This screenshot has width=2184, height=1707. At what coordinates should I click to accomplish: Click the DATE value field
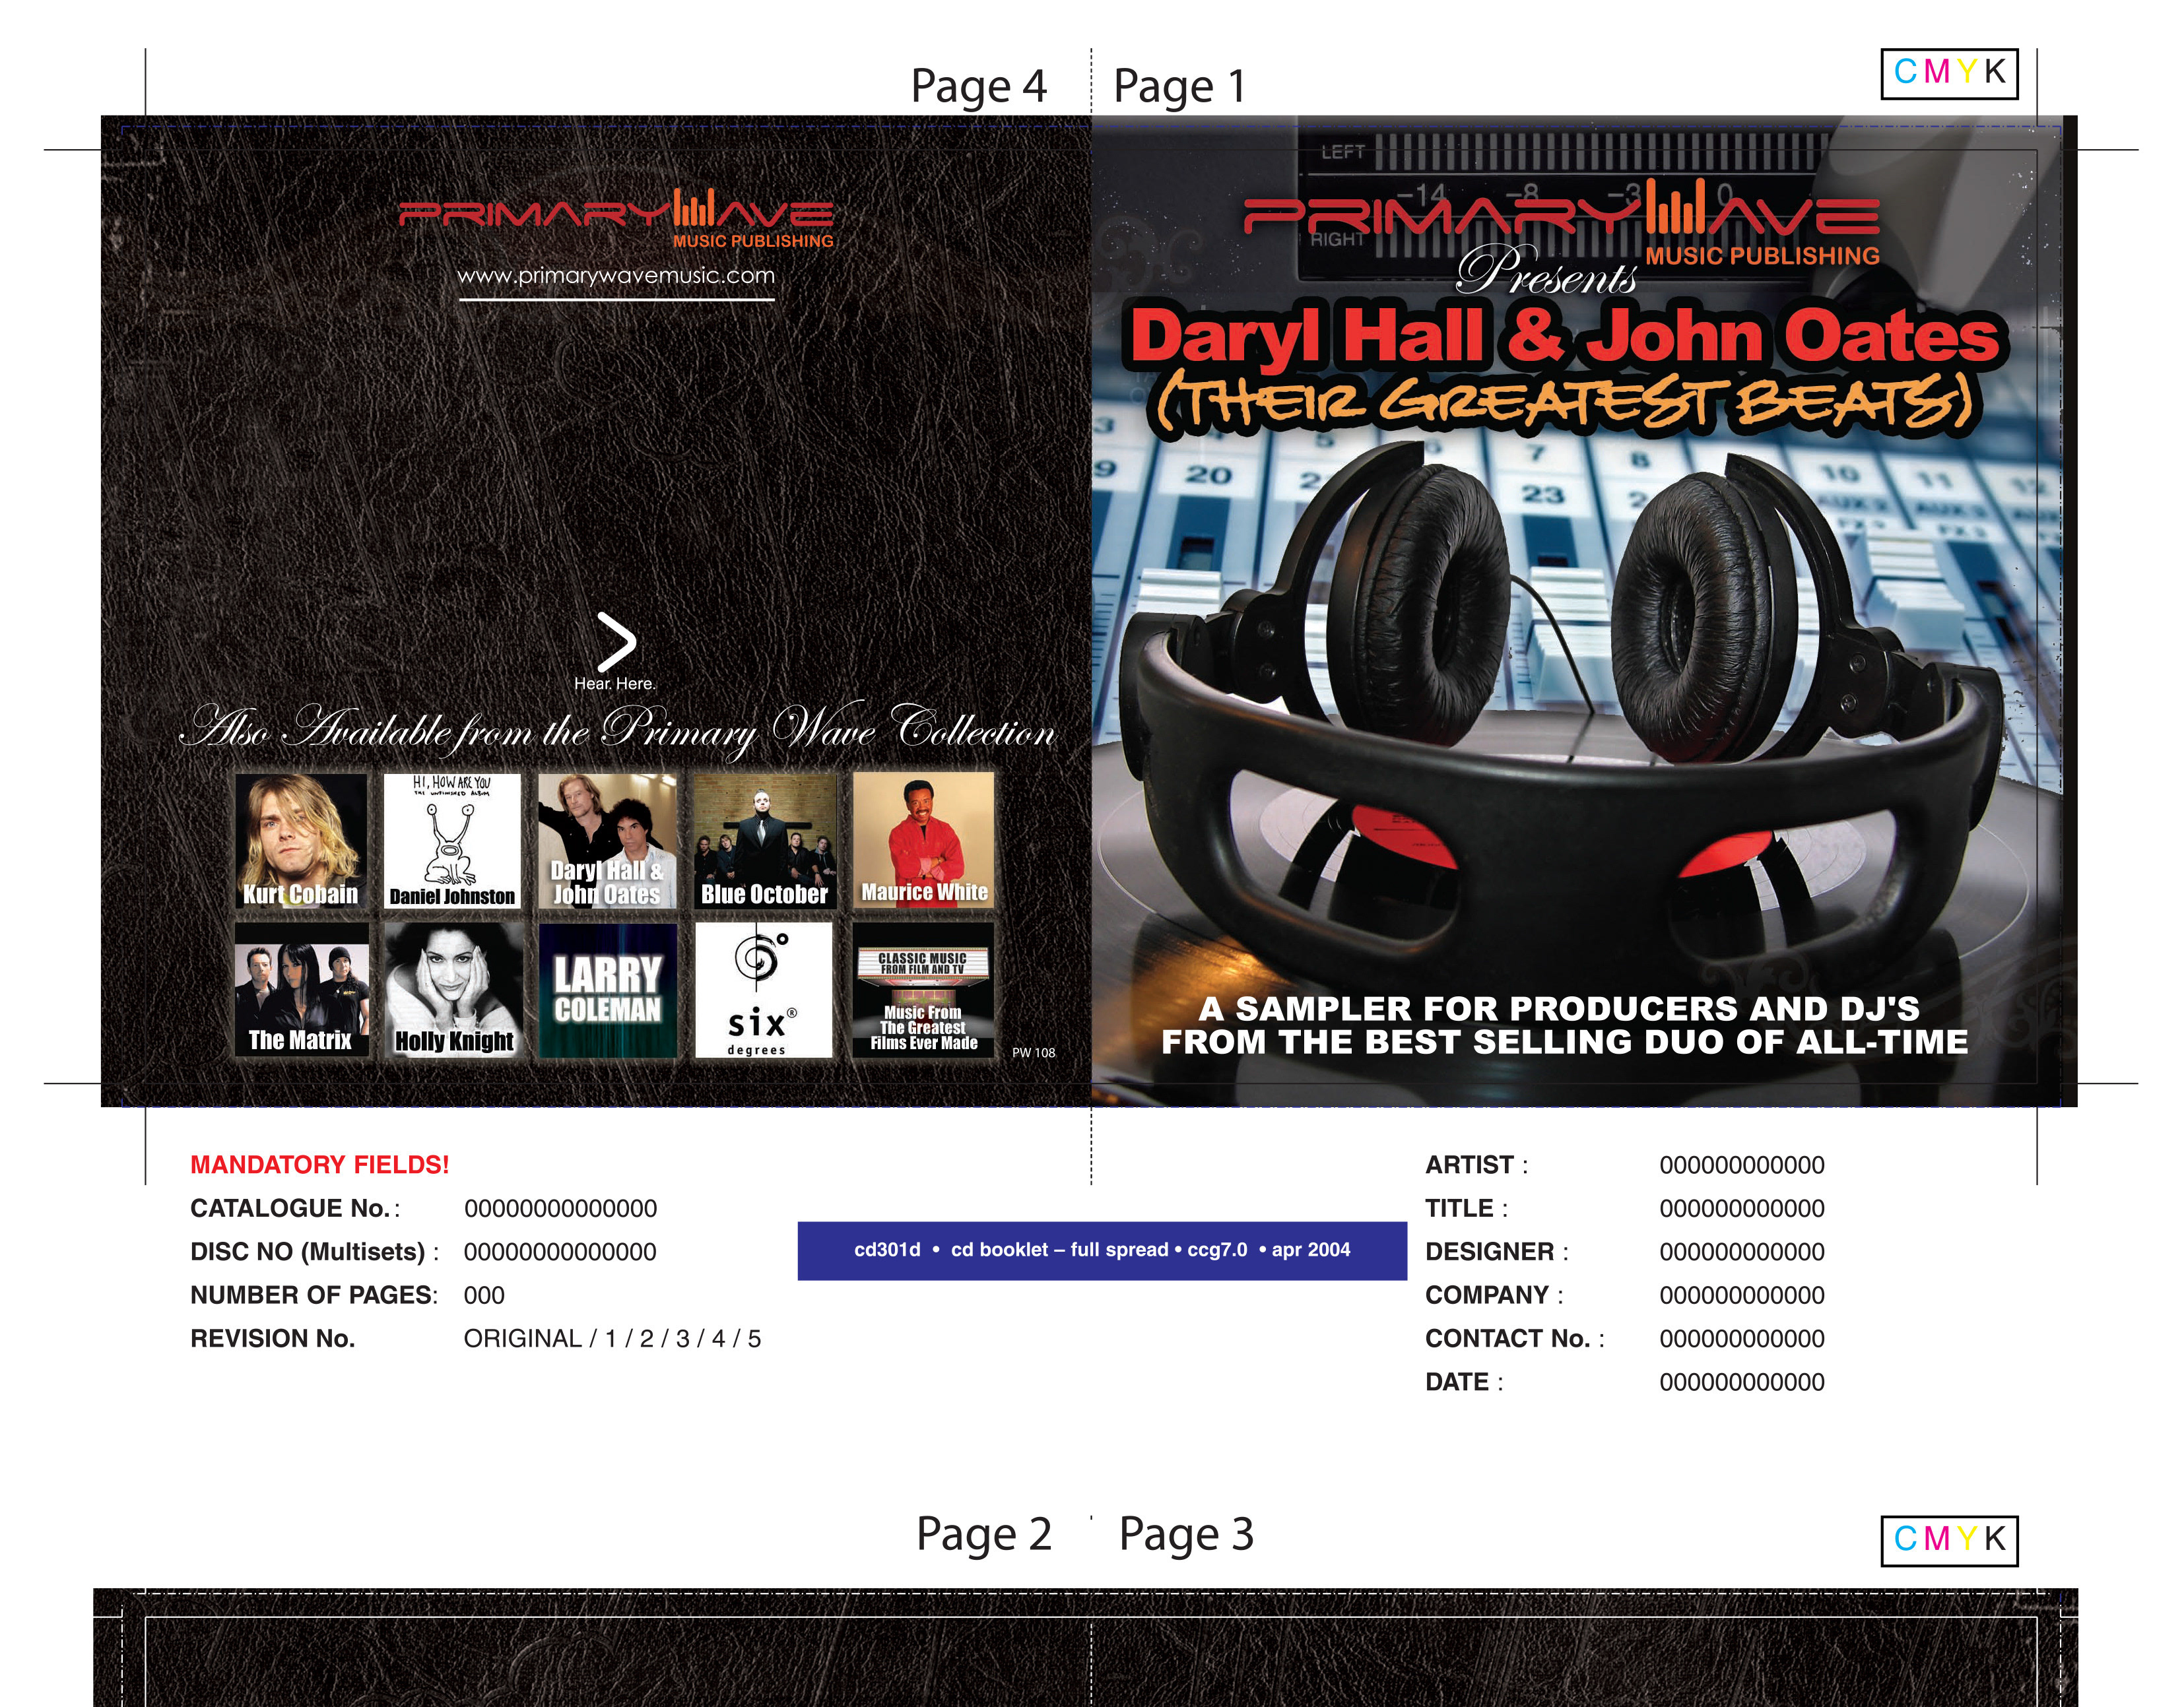[1742, 1383]
